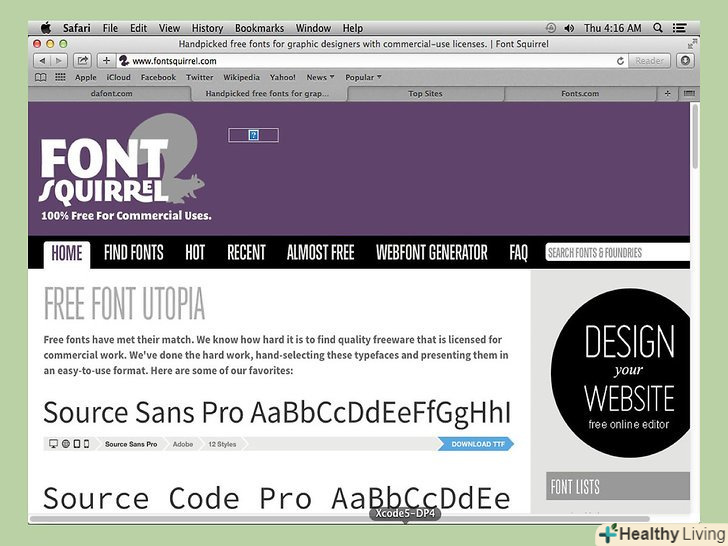Switch to the dafont.com tab
The image size is (728, 546).
pos(111,93)
